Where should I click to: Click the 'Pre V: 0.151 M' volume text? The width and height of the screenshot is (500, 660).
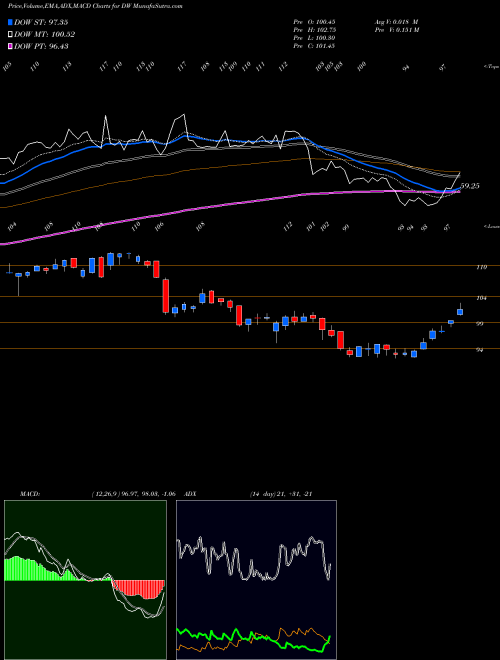tap(397, 30)
